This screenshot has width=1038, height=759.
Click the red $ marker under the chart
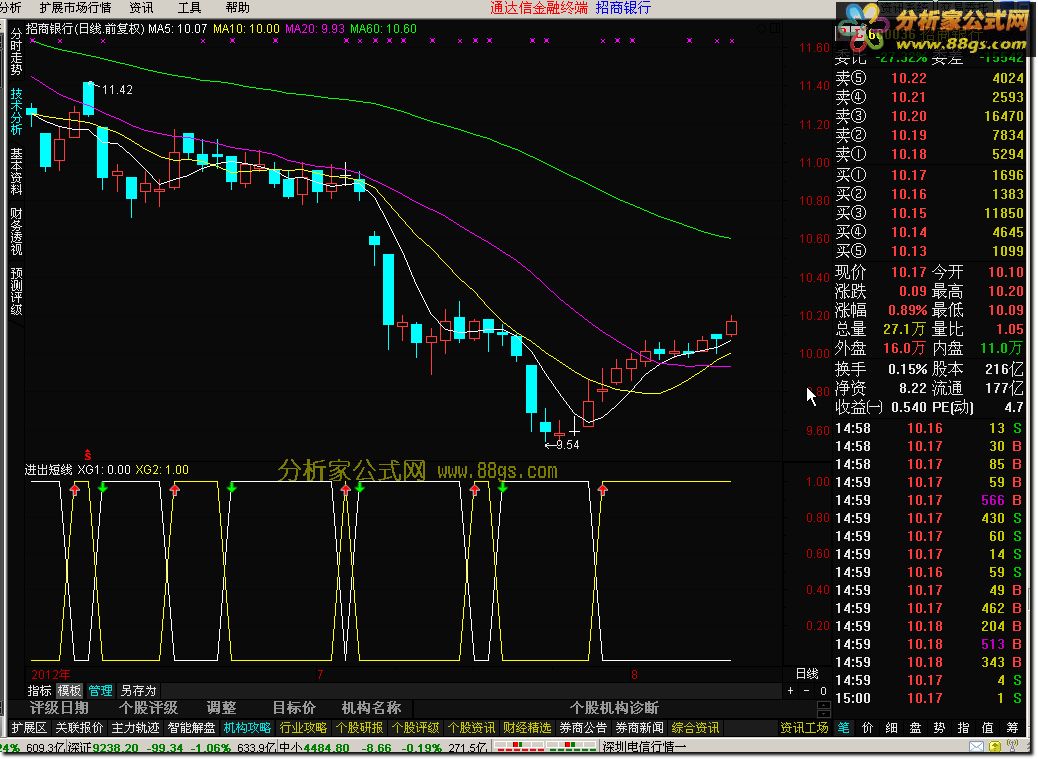87,455
